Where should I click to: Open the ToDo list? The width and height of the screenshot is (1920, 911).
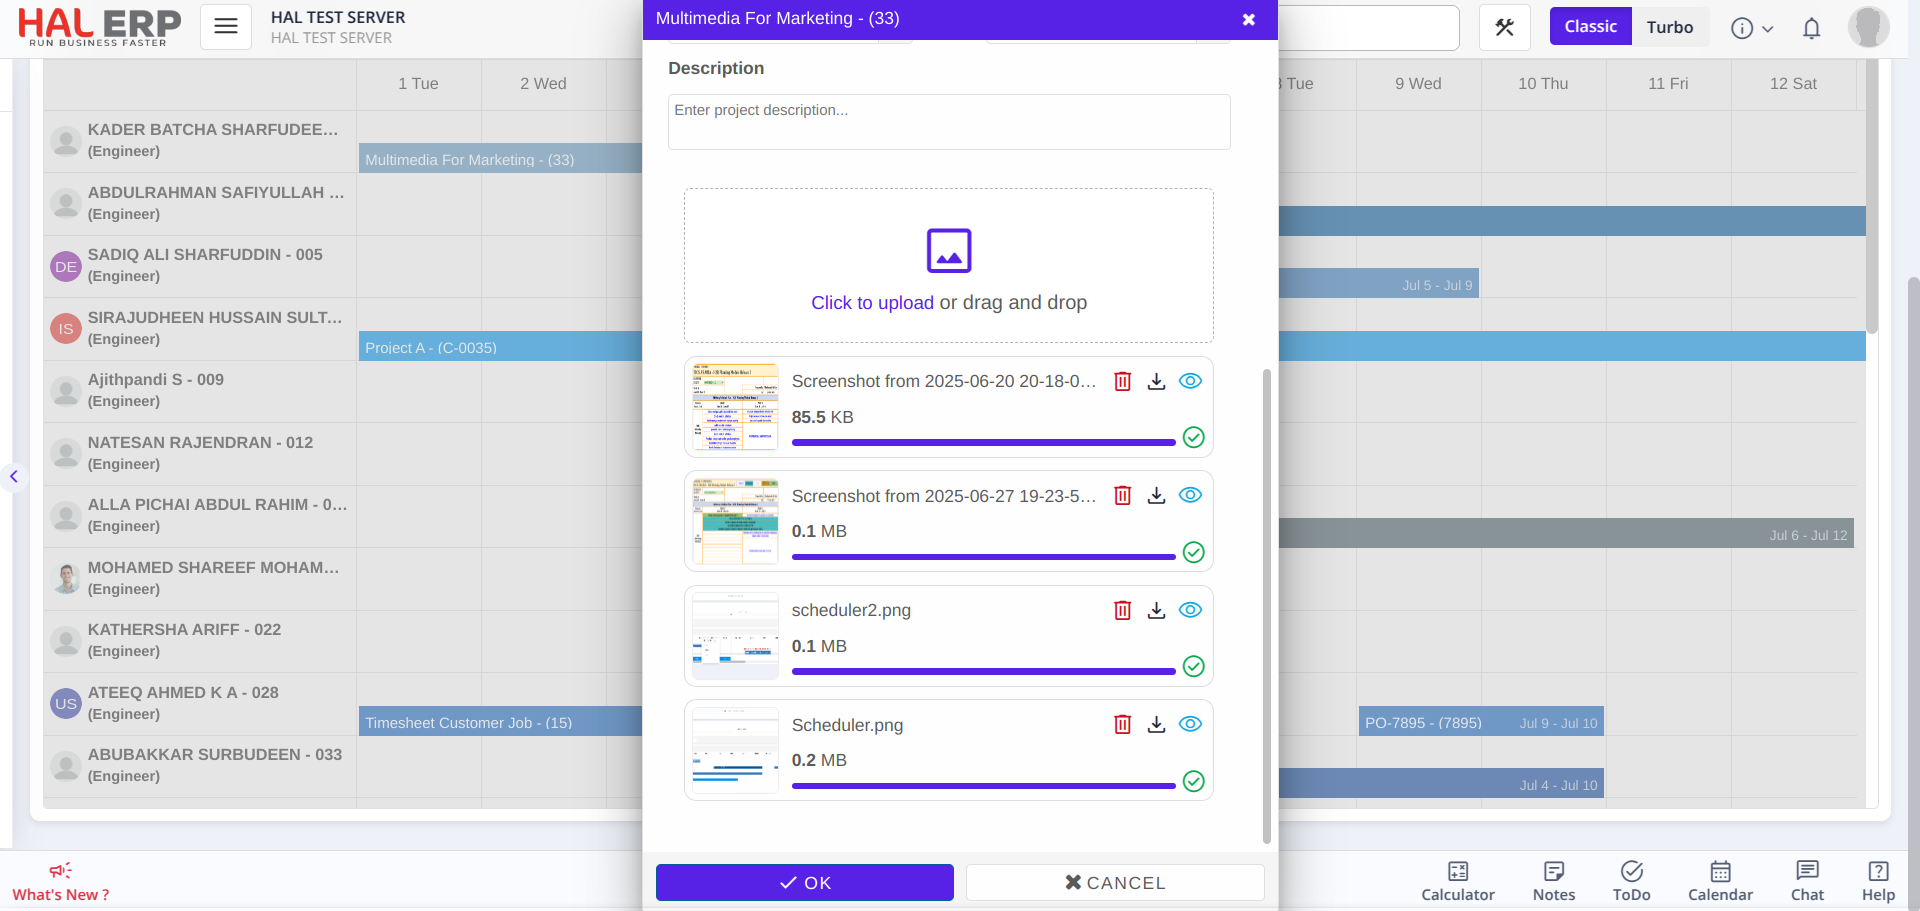point(1631,880)
